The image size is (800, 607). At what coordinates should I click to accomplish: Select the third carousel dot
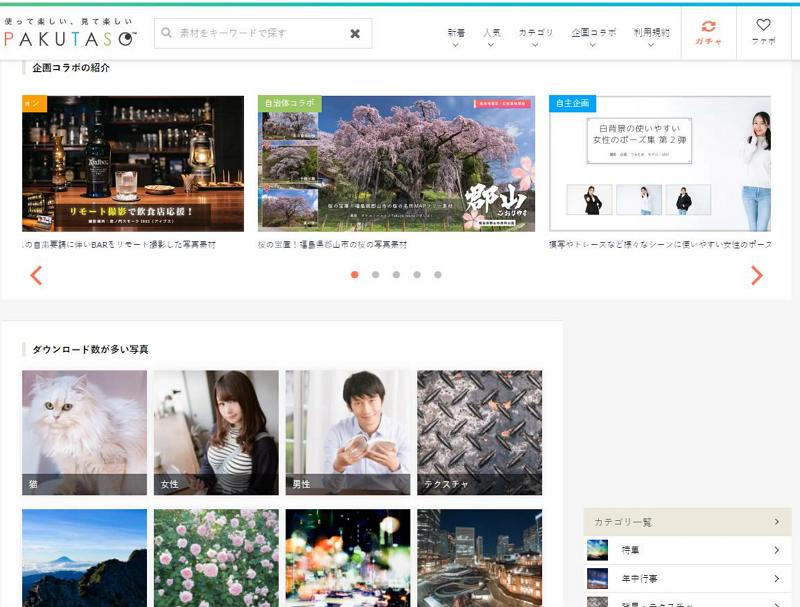point(396,275)
